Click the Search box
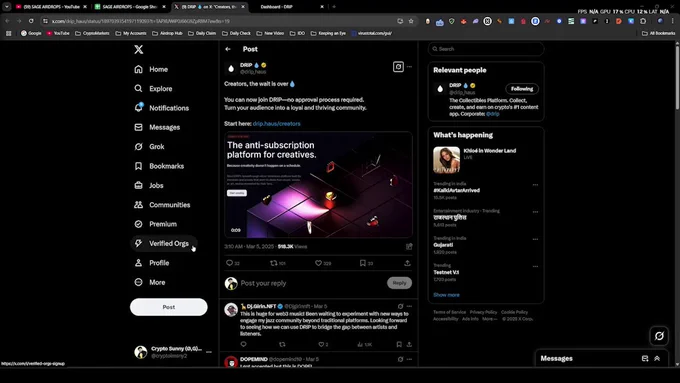680x383 pixels. tap(486, 49)
